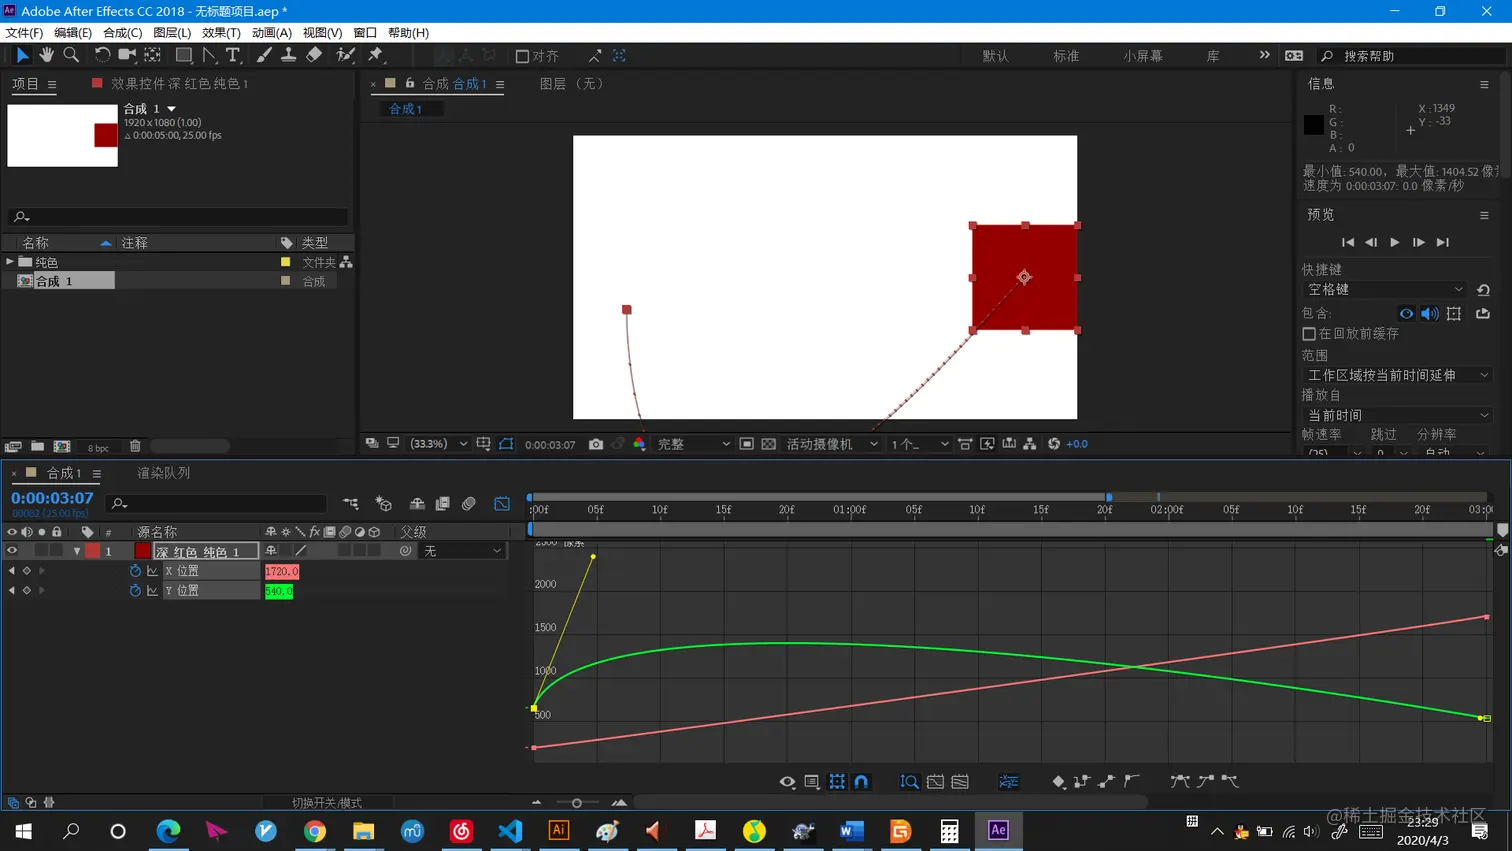Click the graph type eye options icon
Image resolution: width=1512 pixels, height=851 pixels.
tap(787, 781)
